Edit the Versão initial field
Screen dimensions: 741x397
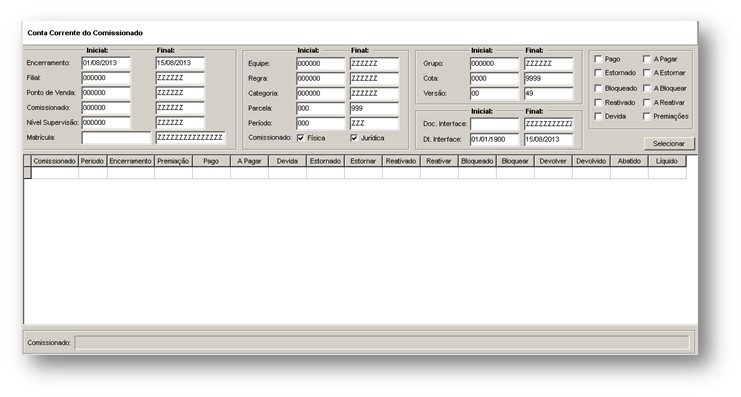(x=495, y=94)
